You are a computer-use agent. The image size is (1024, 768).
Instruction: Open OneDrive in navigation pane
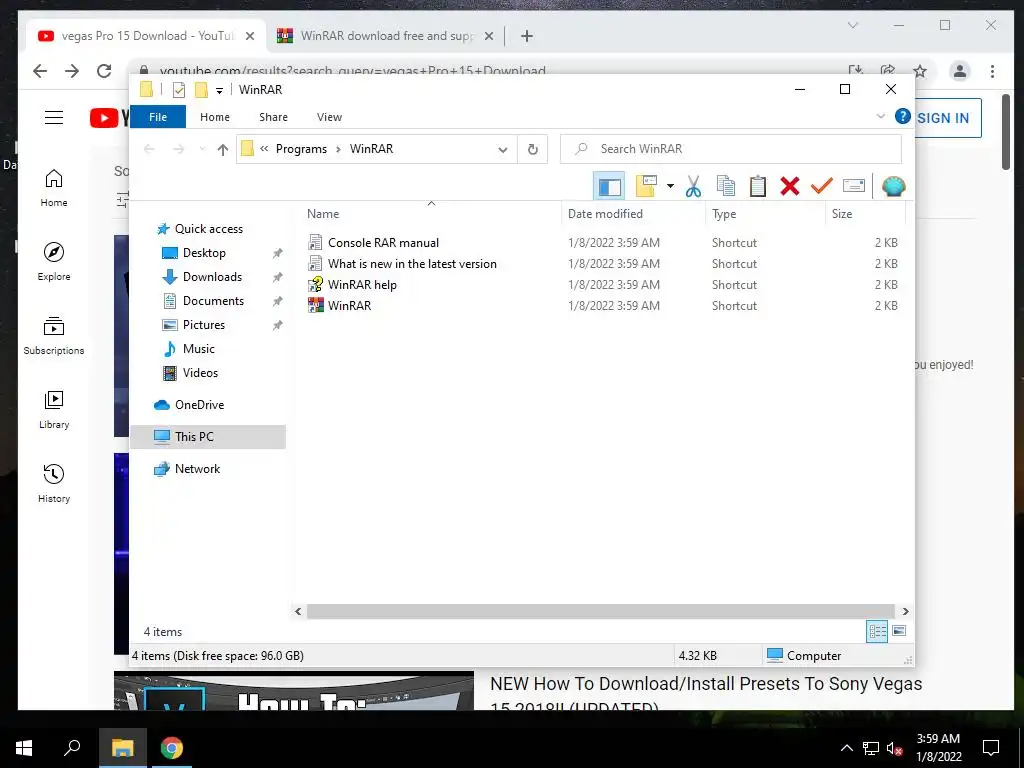[199, 405]
